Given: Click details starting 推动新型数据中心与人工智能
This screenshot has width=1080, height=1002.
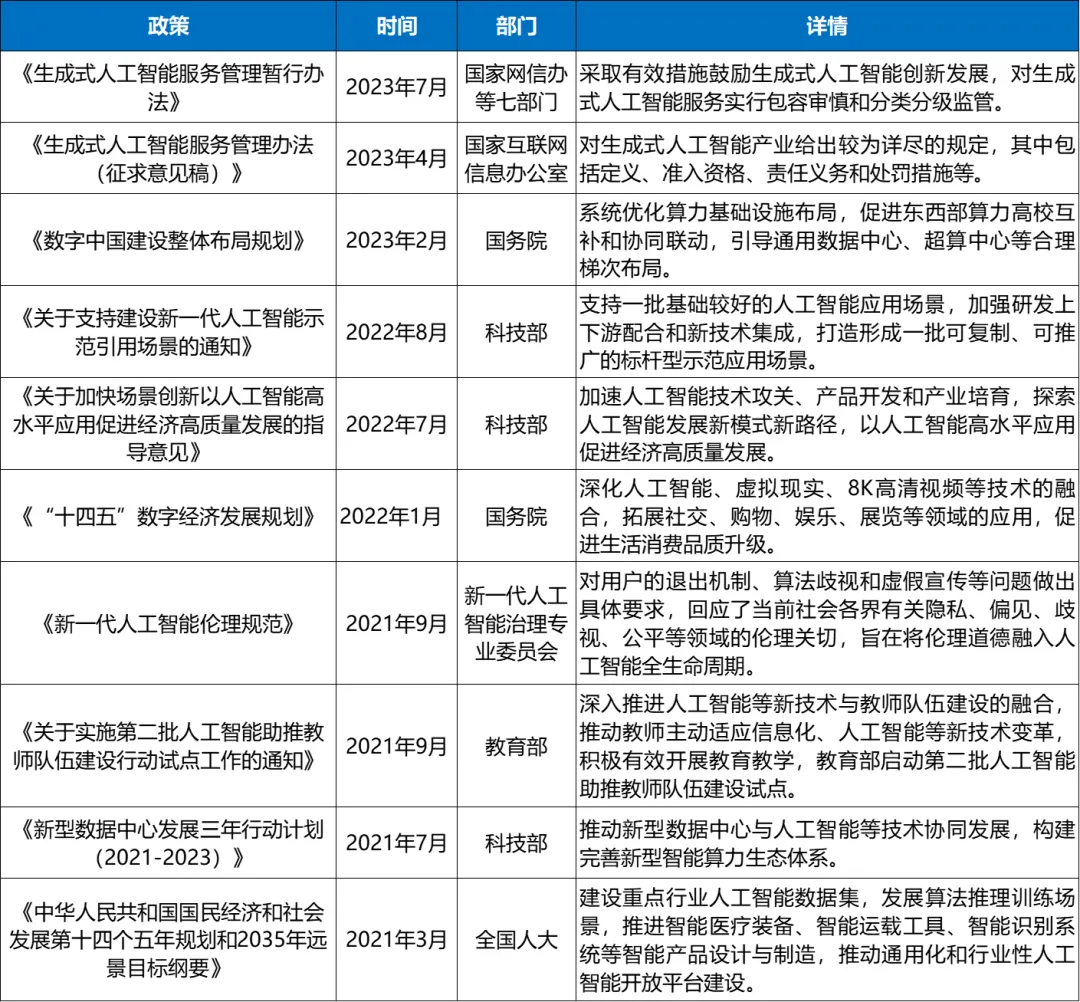Looking at the screenshot, I should coord(827,843).
